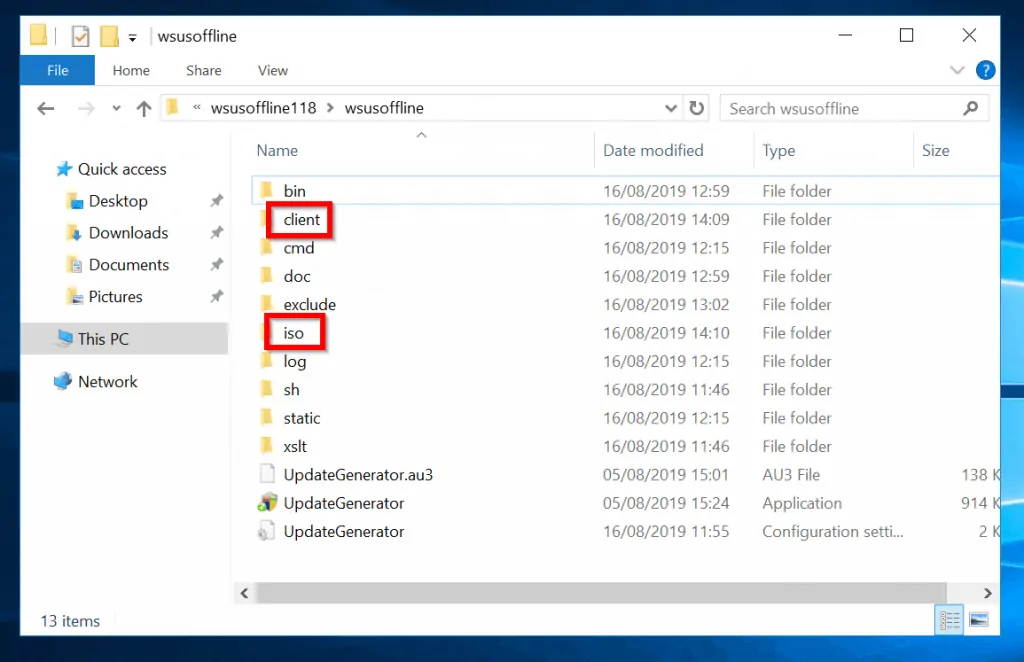Viewport: 1024px width, 662px height.
Task: Click the right arrow of the horizontal scrollbar
Action: [x=987, y=592]
